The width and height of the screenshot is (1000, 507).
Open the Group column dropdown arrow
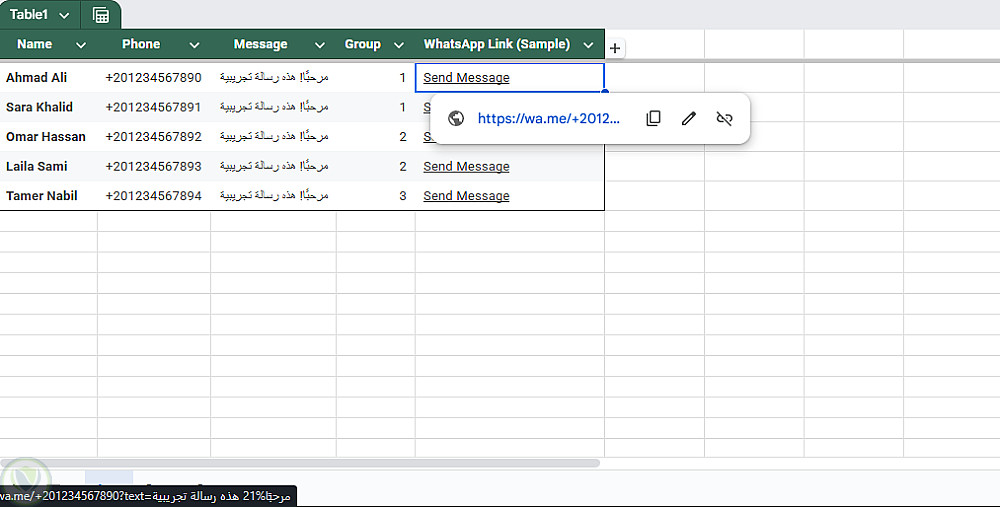(x=399, y=45)
